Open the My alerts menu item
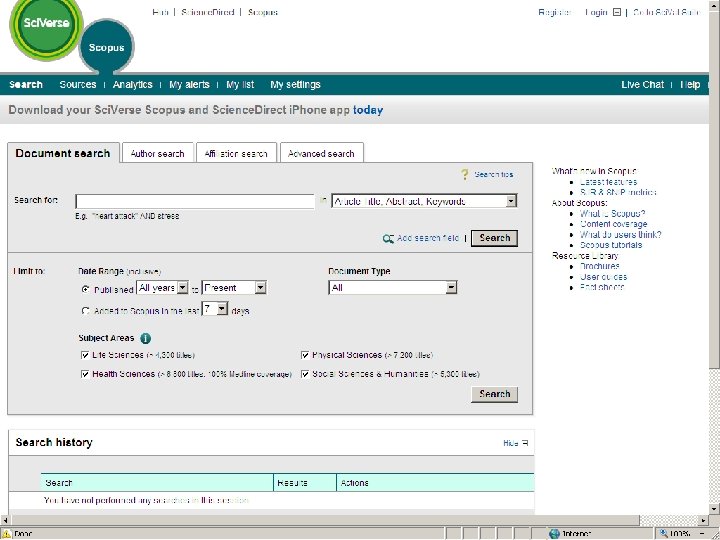Viewport: 720px width, 540px height. (189, 84)
